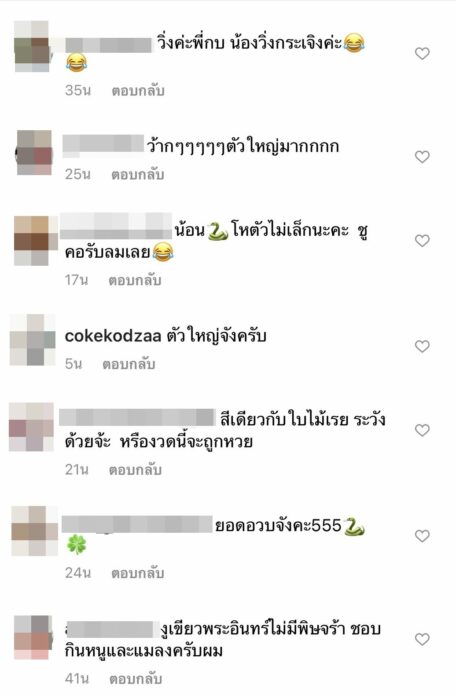Reply to the comment posted 35น ago
Screen dimensions: 456x696
click(x=138, y=91)
